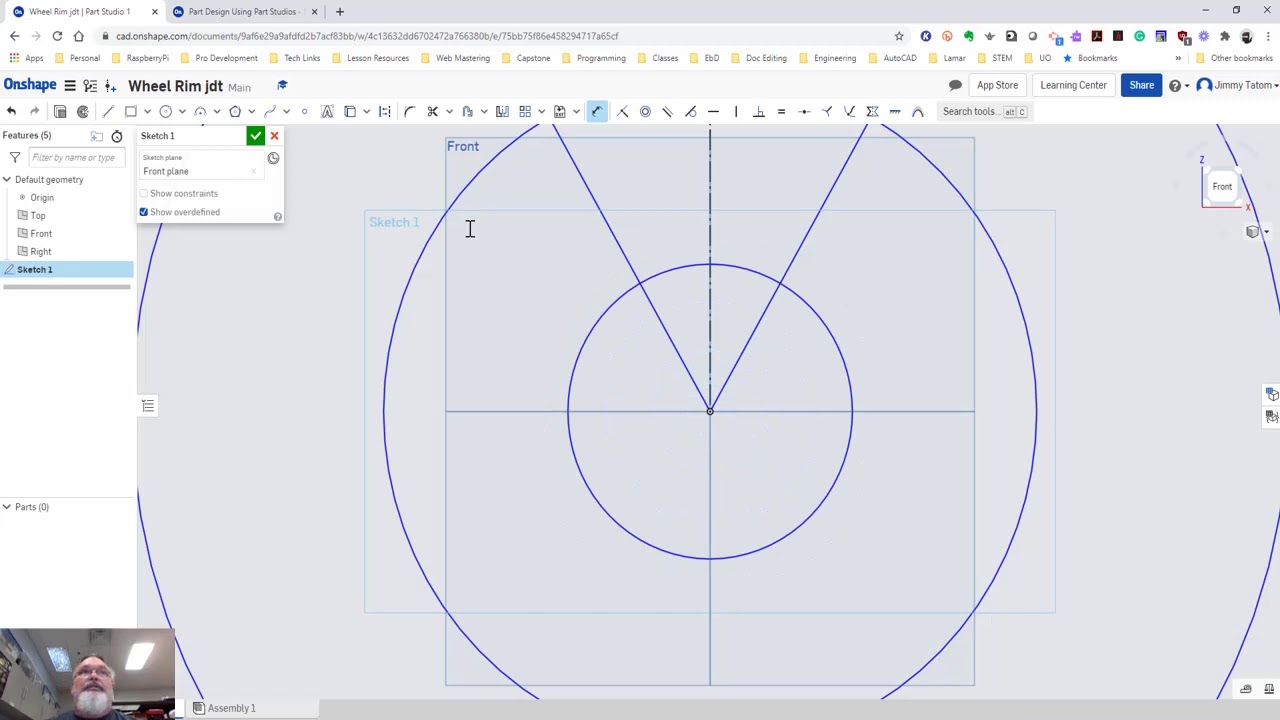
Task: Apply the Coincident constraint
Action: pyautogui.click(x=622, y=111)
